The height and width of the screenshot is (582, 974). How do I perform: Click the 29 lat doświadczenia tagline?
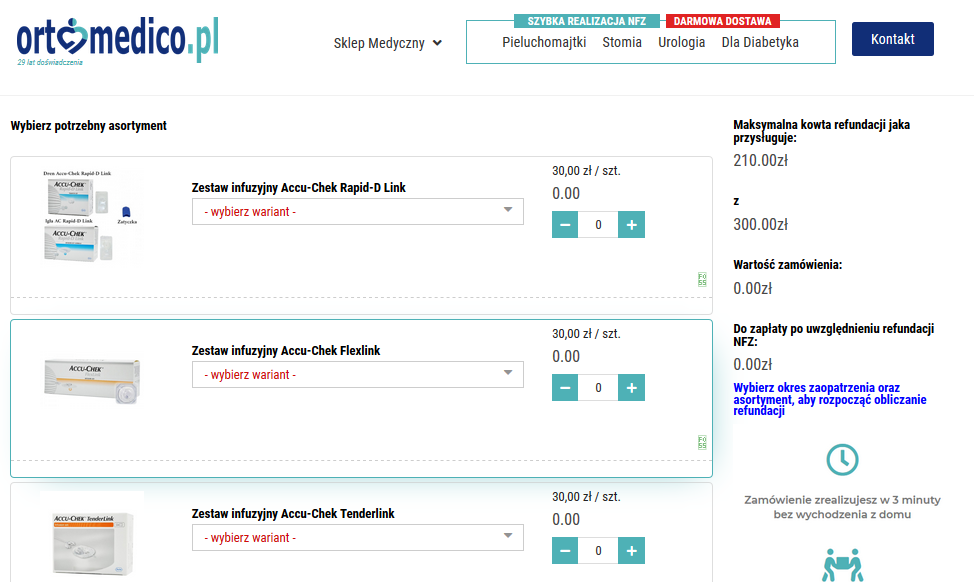click(x=50, y=62)
